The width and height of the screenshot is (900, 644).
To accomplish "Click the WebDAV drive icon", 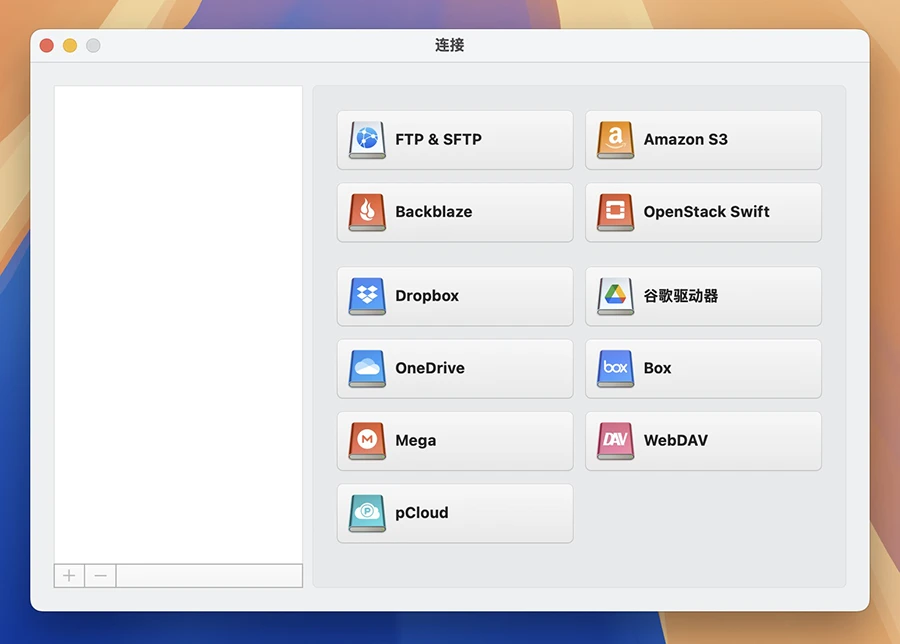I will 615,440.
